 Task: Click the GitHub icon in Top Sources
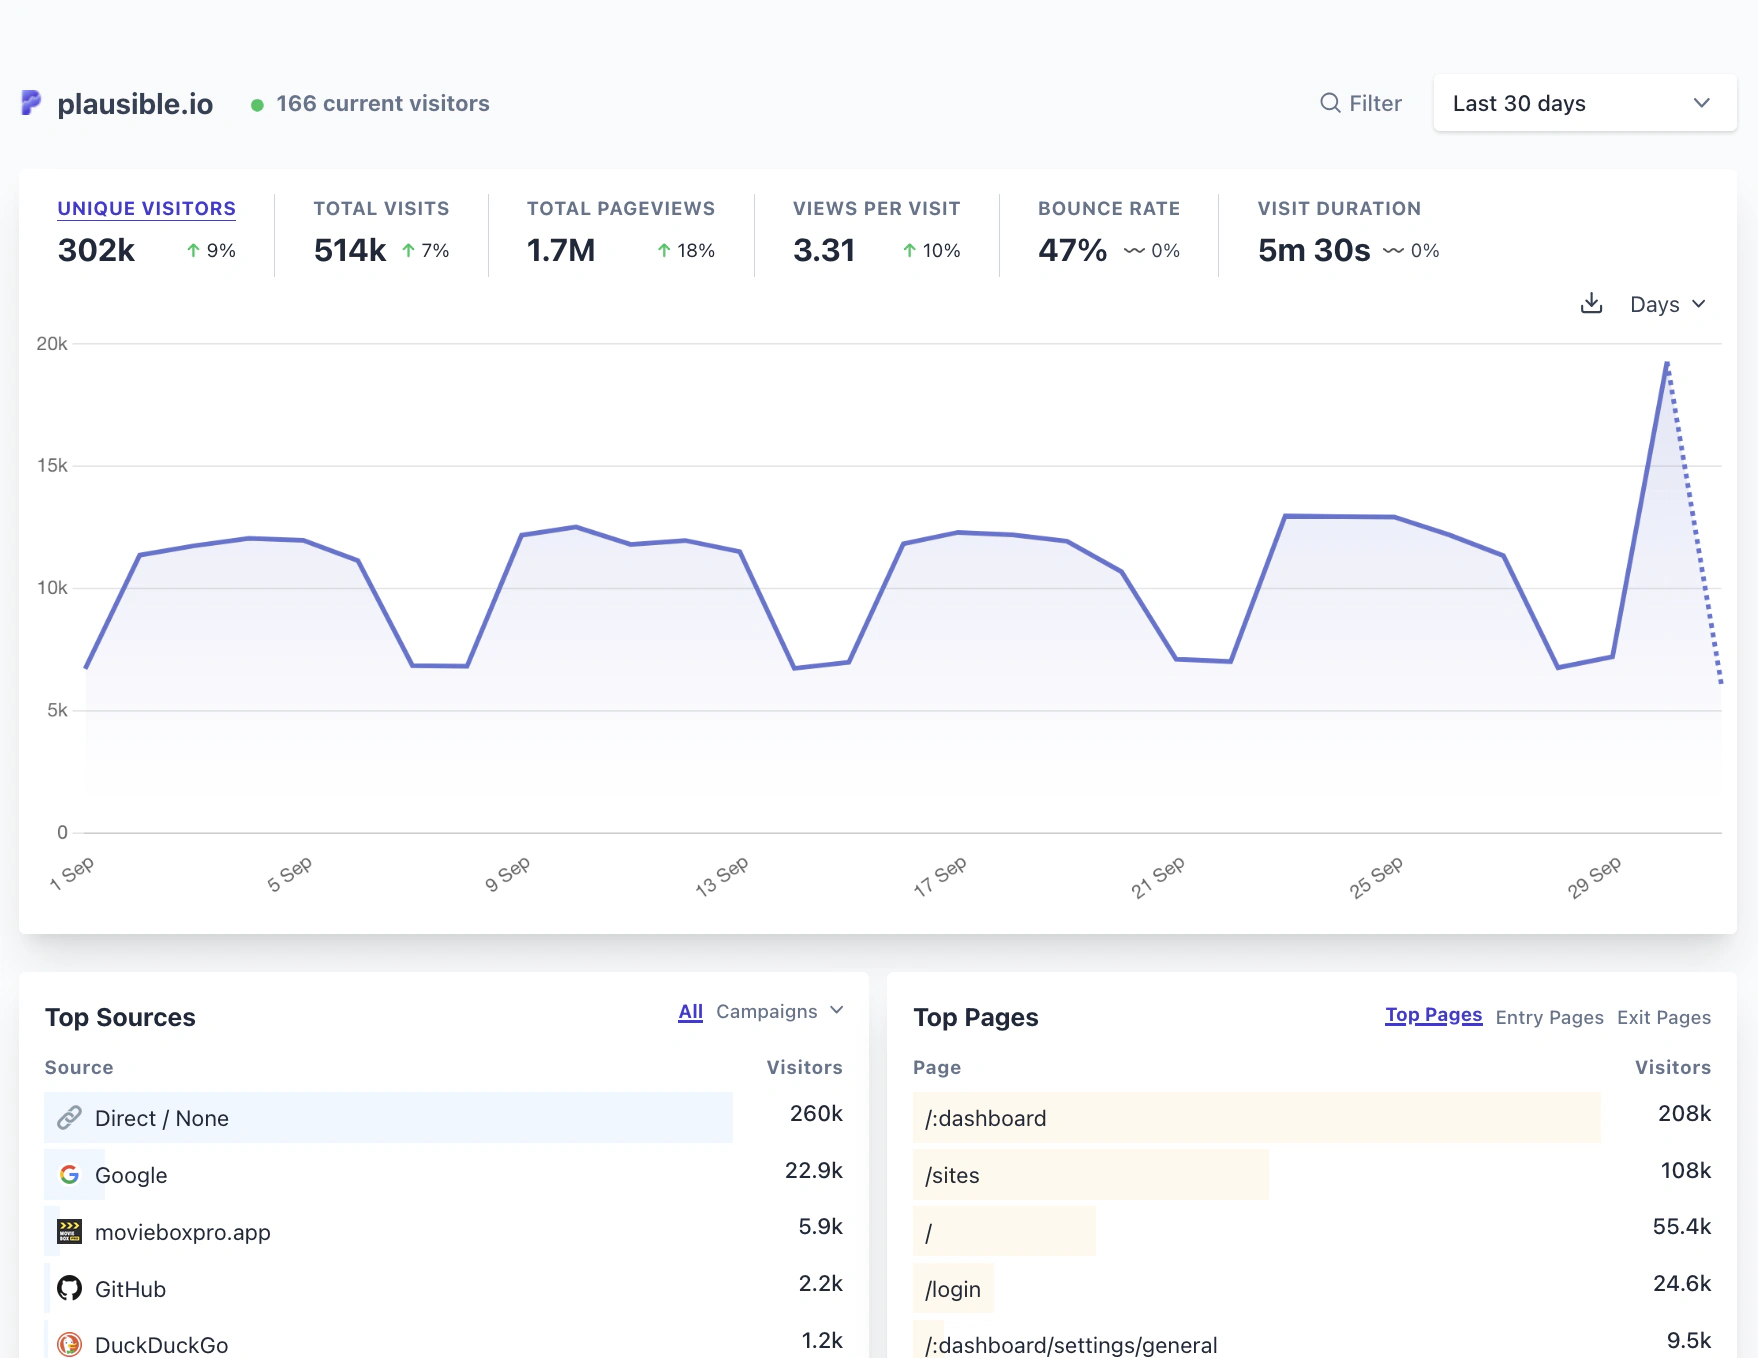[68, 1288]
